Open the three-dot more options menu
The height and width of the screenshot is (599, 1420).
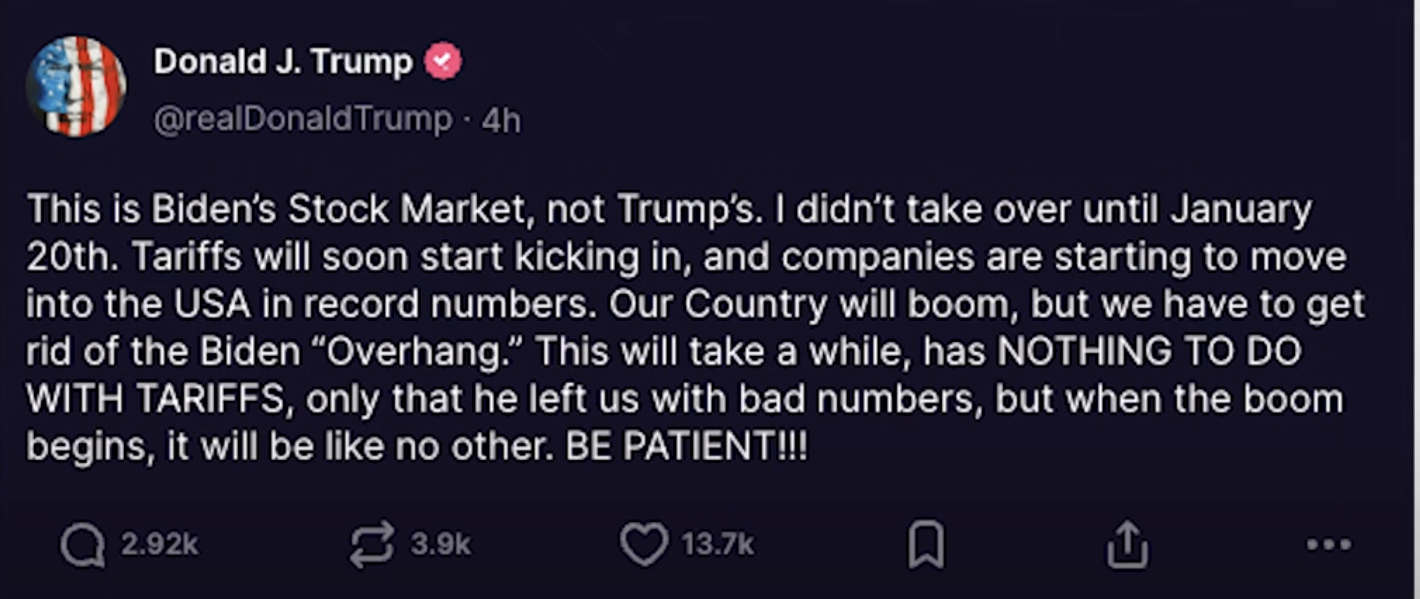1328,545
